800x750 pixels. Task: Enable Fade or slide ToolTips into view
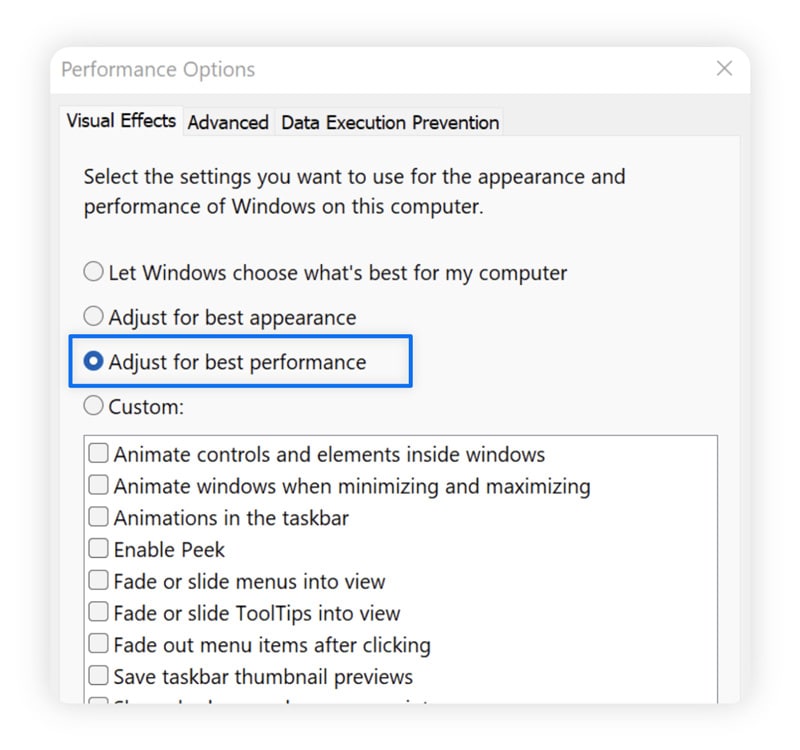tap(98, 613)
